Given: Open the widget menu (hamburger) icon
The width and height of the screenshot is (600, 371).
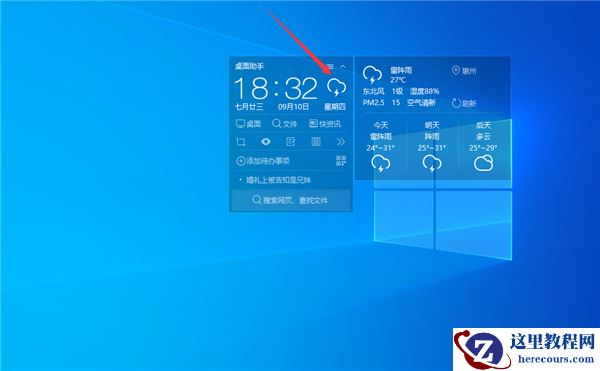Looking at the screenshot, I should 329,67.
